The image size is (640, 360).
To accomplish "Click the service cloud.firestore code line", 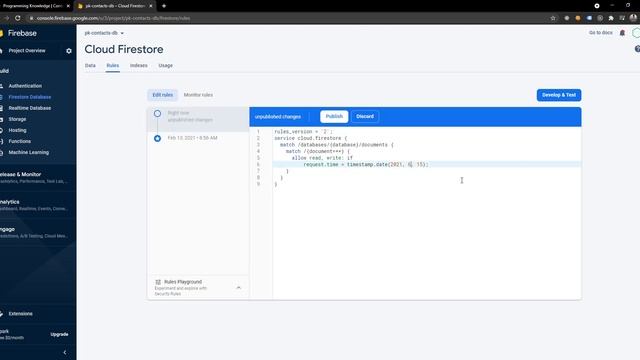I will (311, 138).
